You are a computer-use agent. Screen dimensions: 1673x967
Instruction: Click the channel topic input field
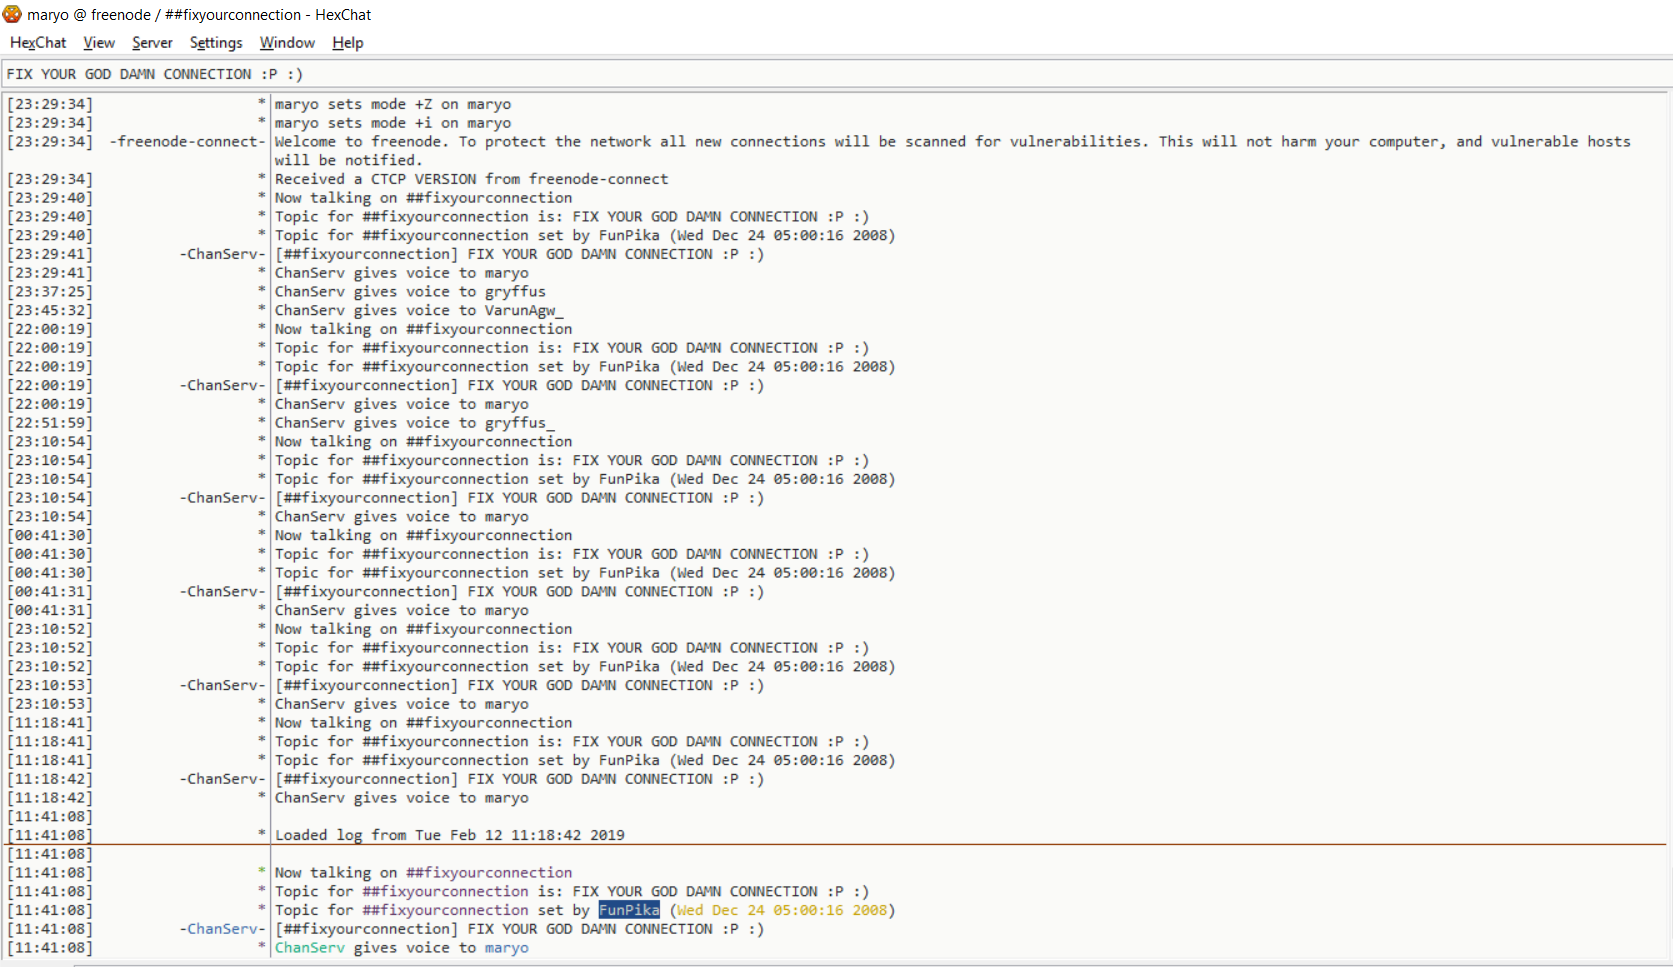pyautogui.click(x=836, y=74)
